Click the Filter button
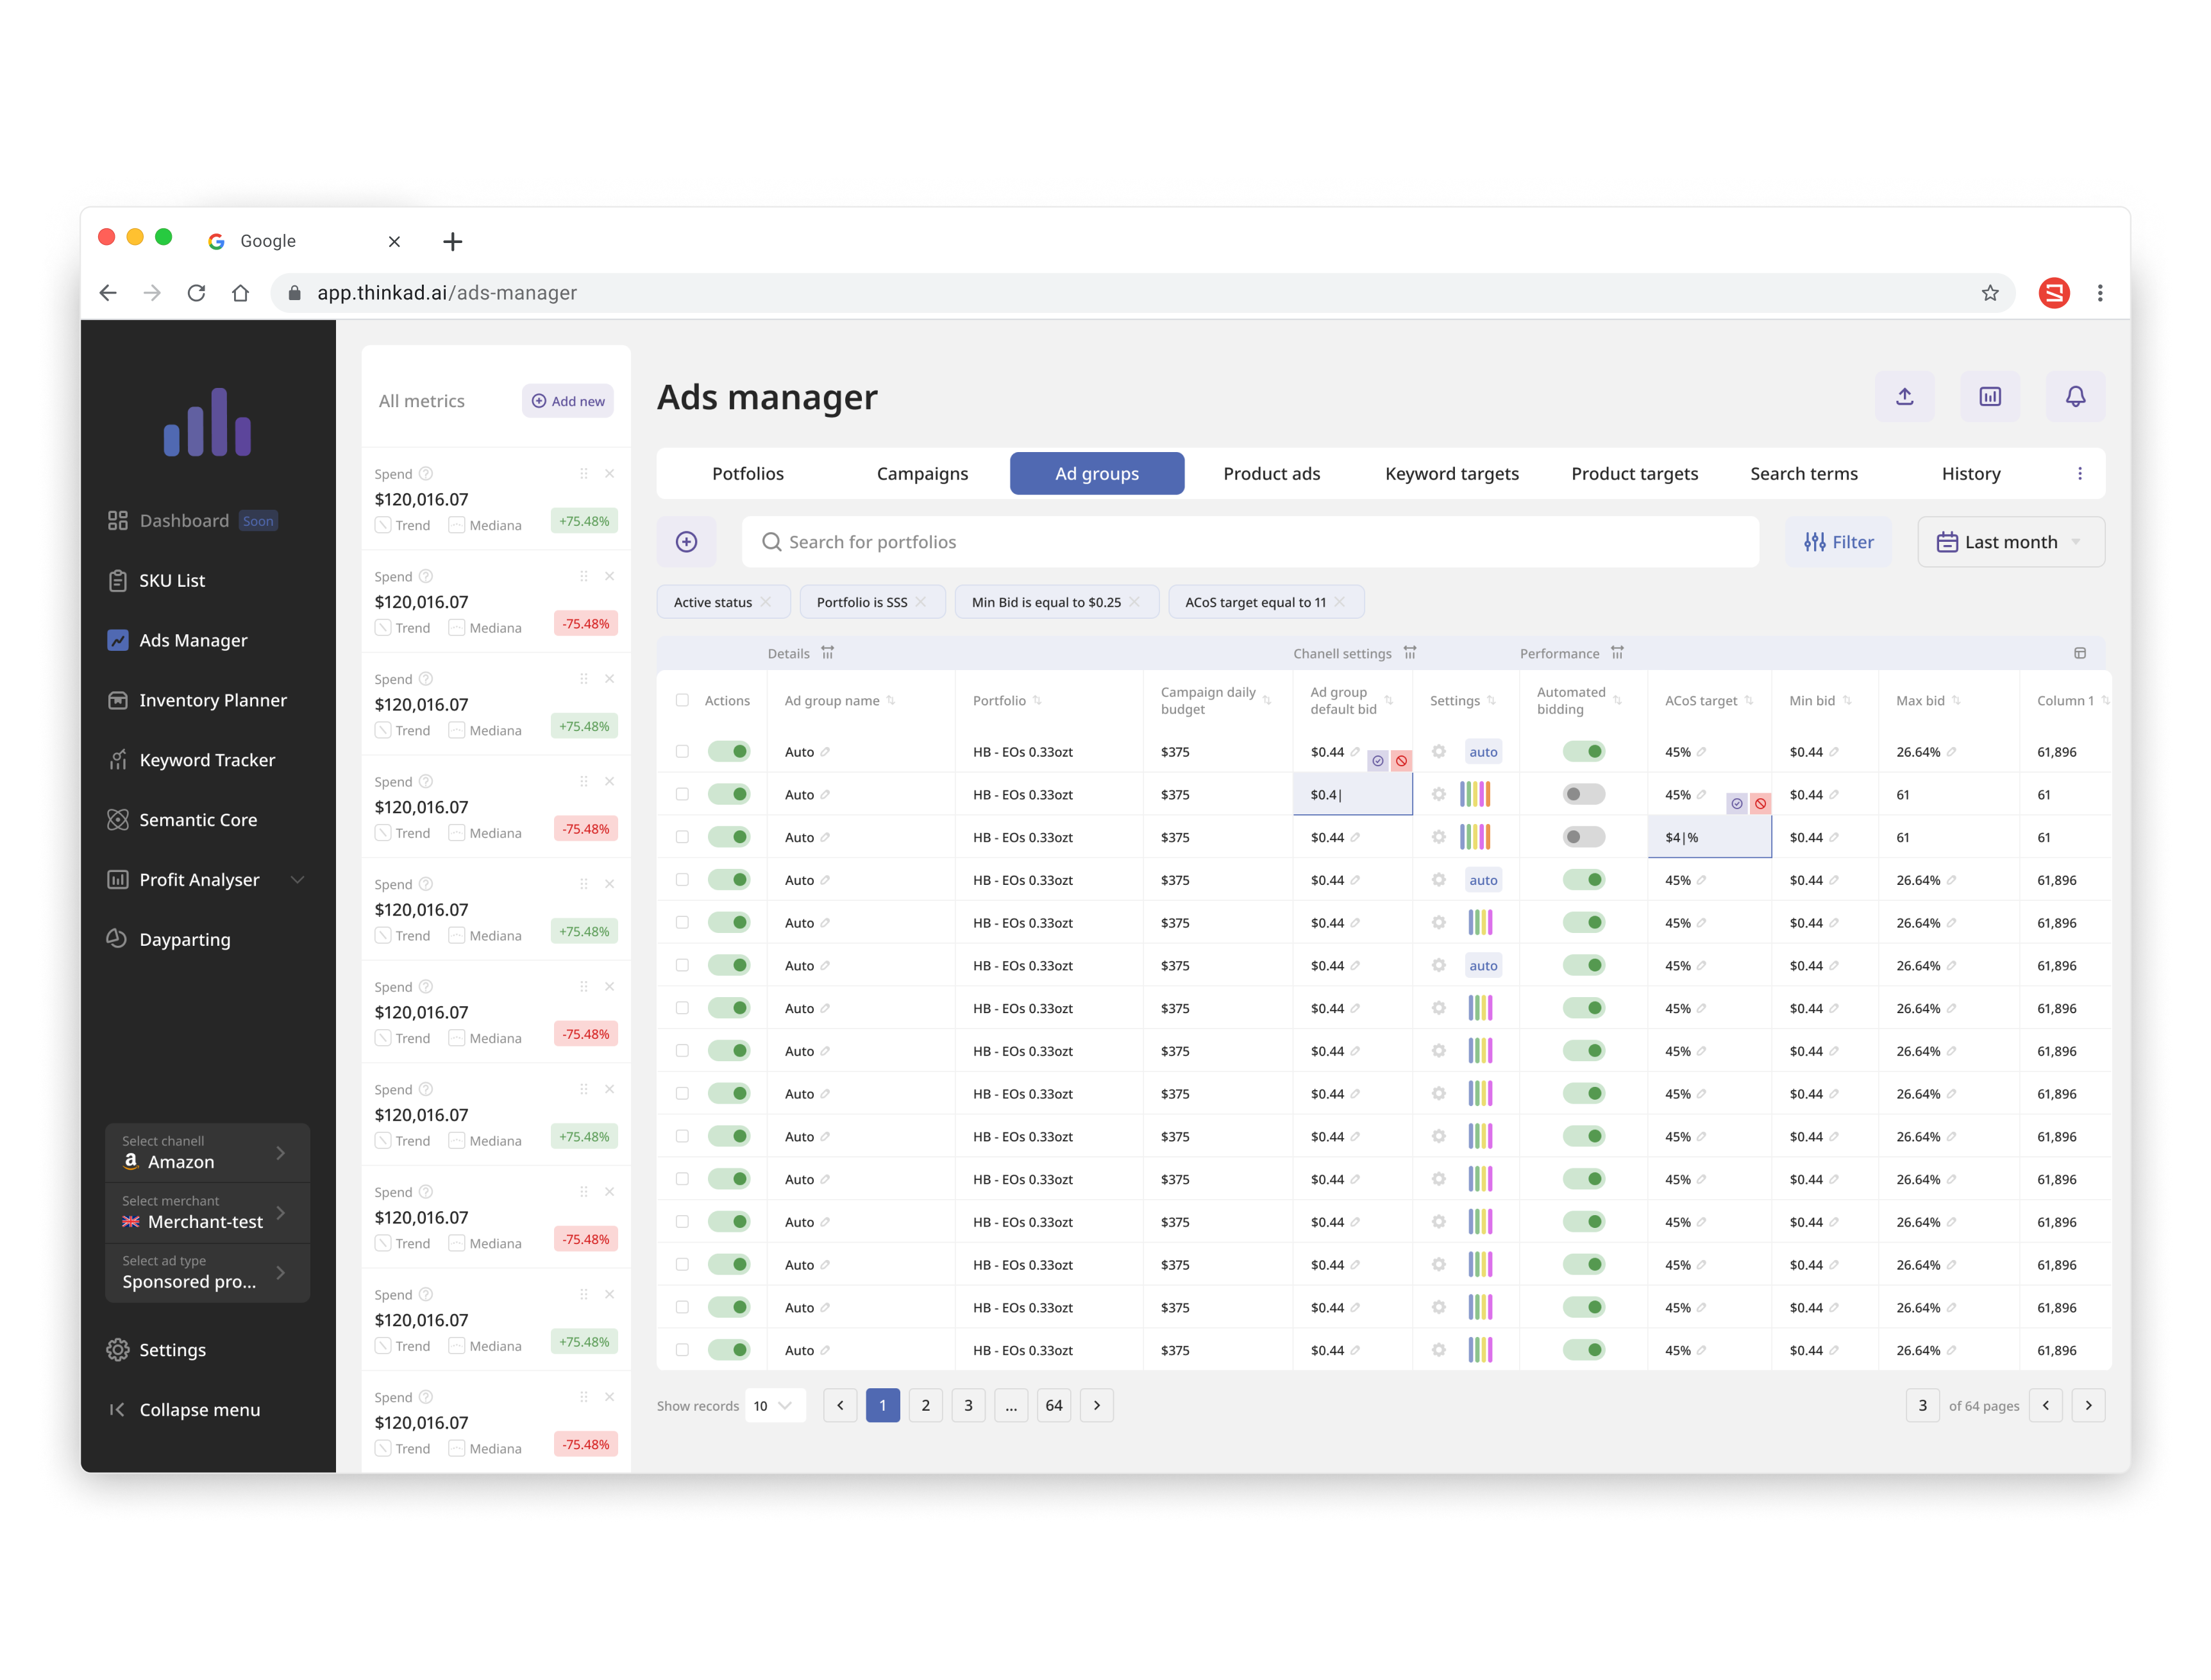Viewport: 2211px width, 1680px height. pos(1838,542)
